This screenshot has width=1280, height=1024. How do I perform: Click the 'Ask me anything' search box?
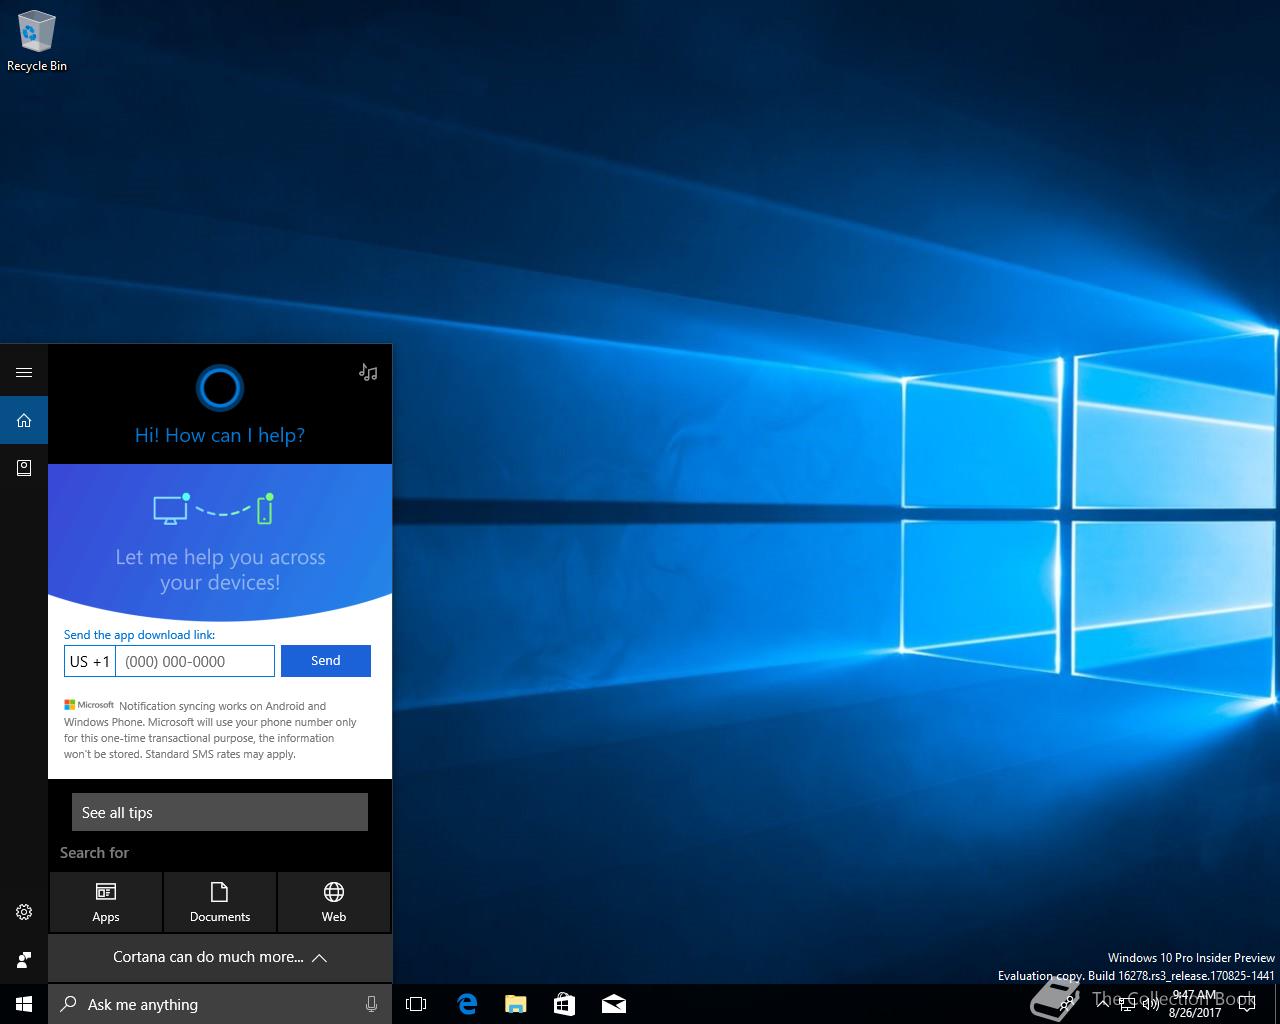[220, 1004]
